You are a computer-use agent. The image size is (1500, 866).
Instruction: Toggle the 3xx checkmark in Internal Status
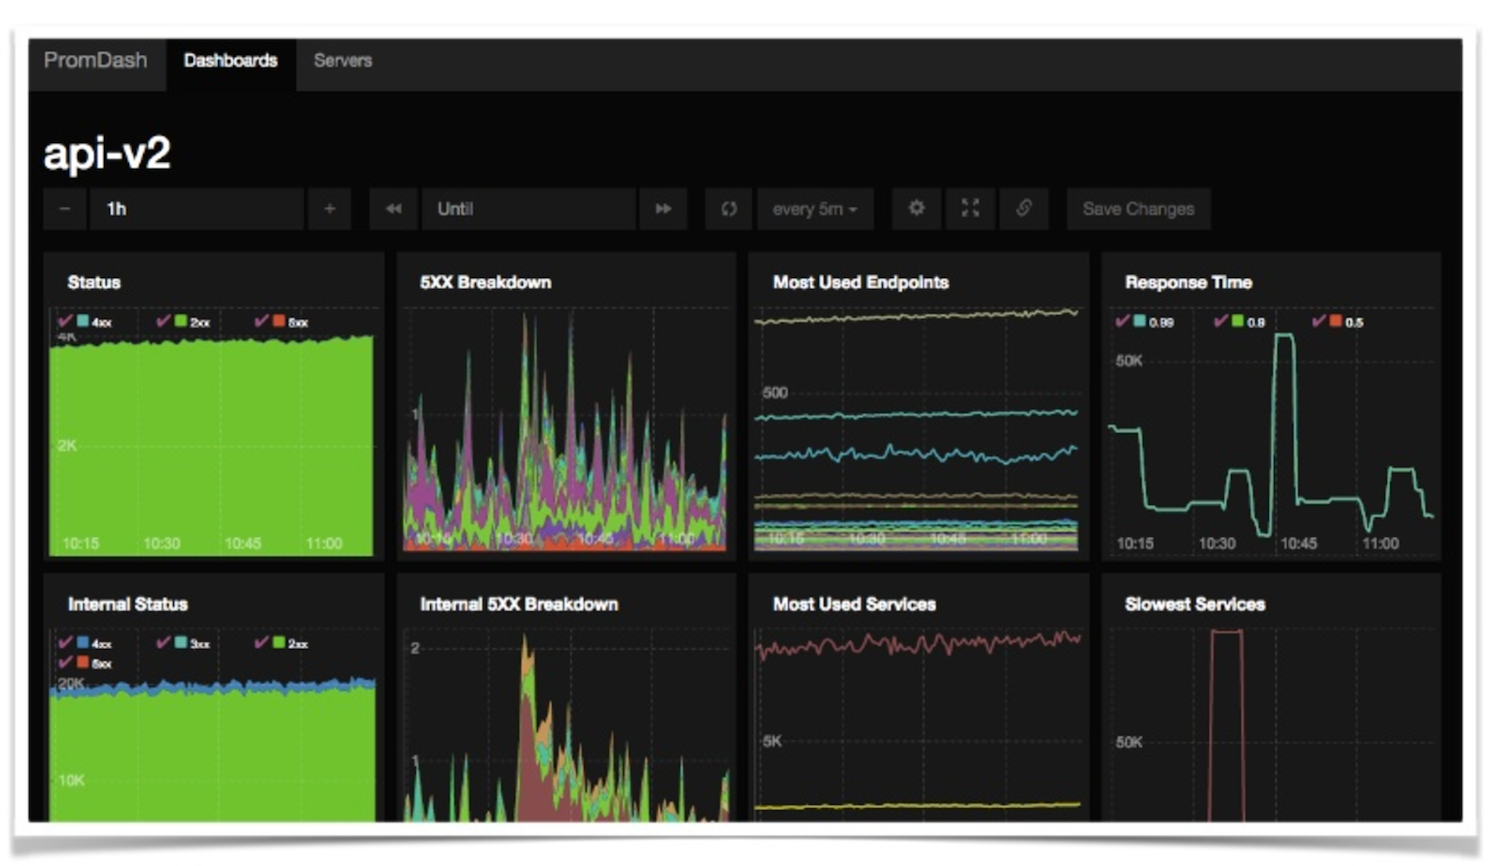point(163,642)
